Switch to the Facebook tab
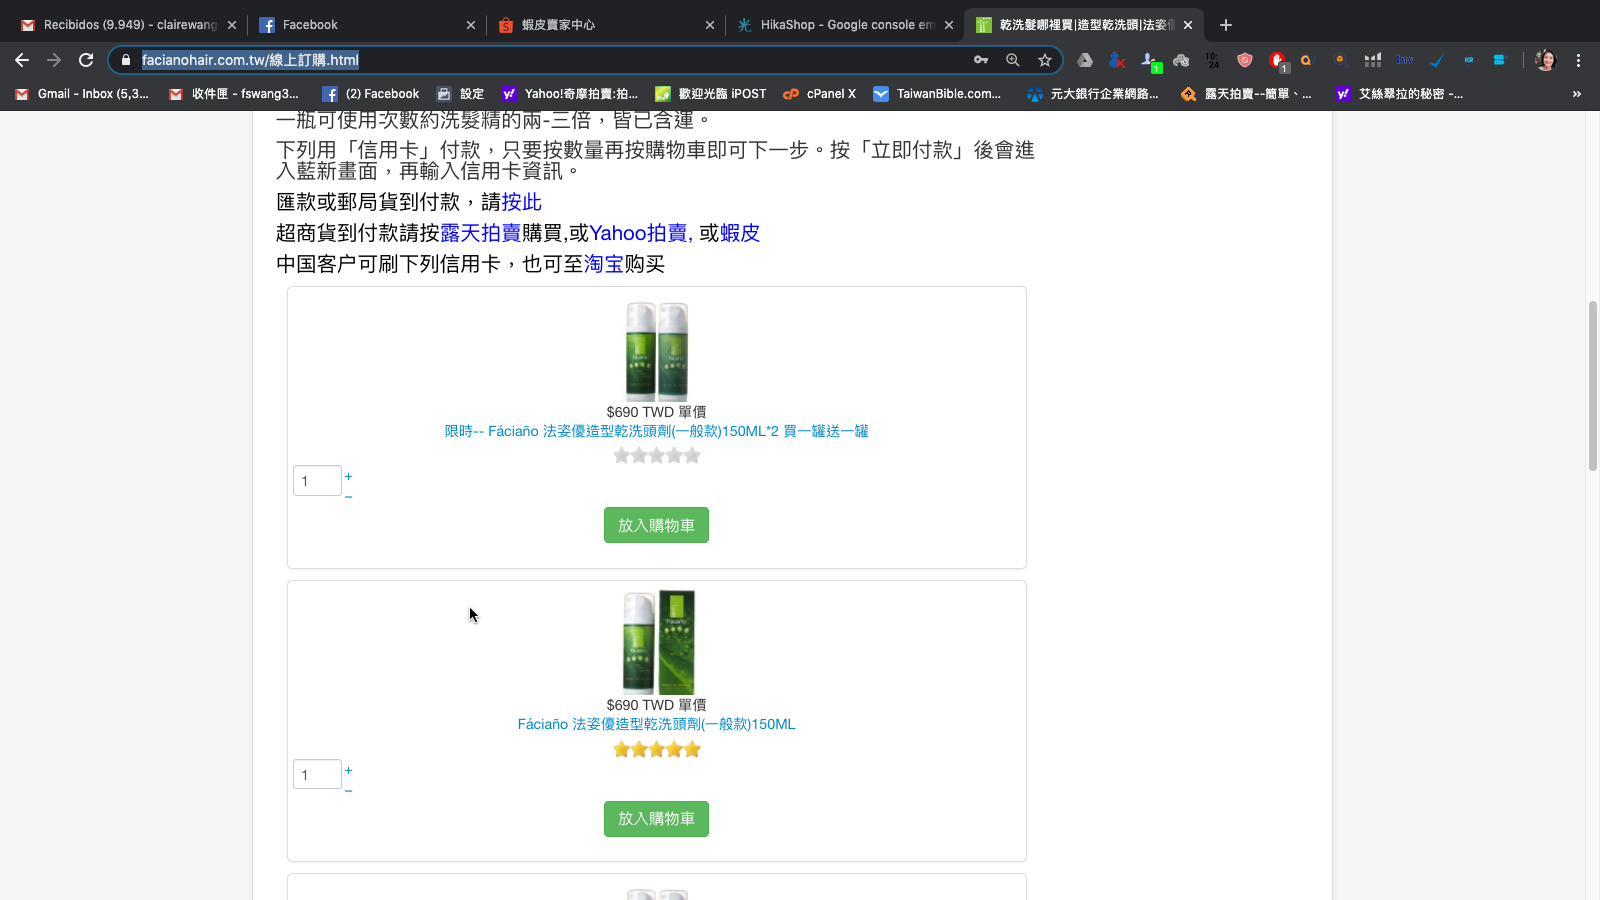Screen dimensions: 1600x900 pos(367,25)
